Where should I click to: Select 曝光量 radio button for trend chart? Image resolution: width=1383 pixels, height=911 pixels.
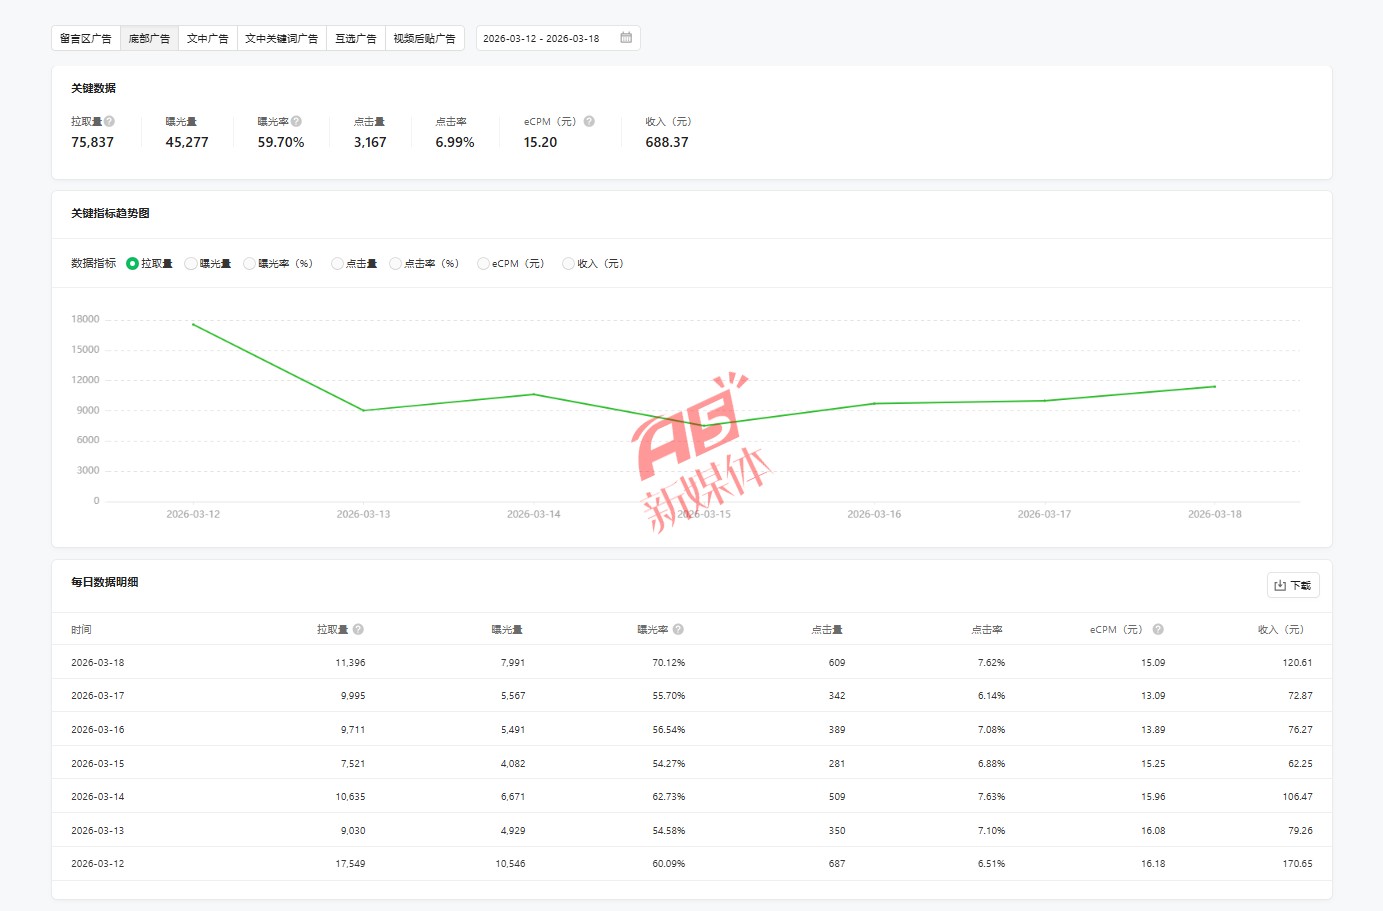tap(191, 264)
